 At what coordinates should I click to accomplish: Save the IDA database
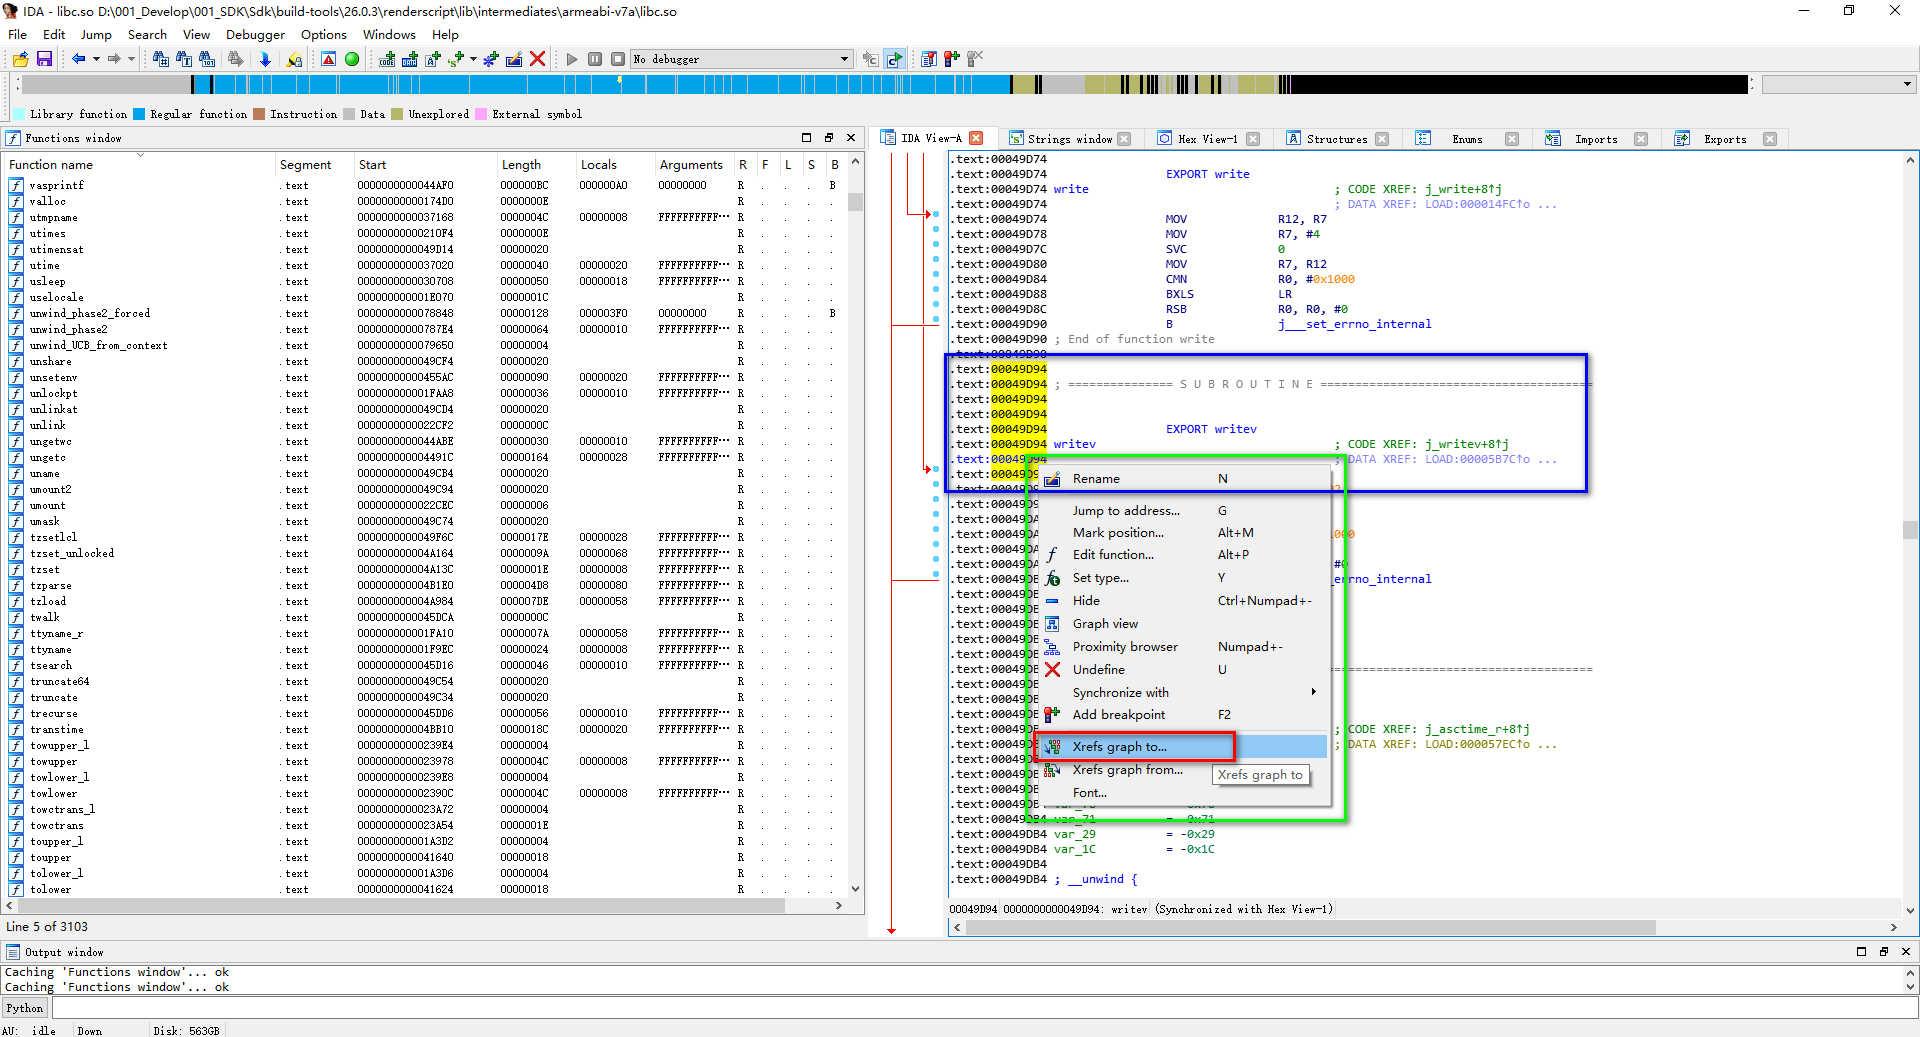[x=45, y=59]
